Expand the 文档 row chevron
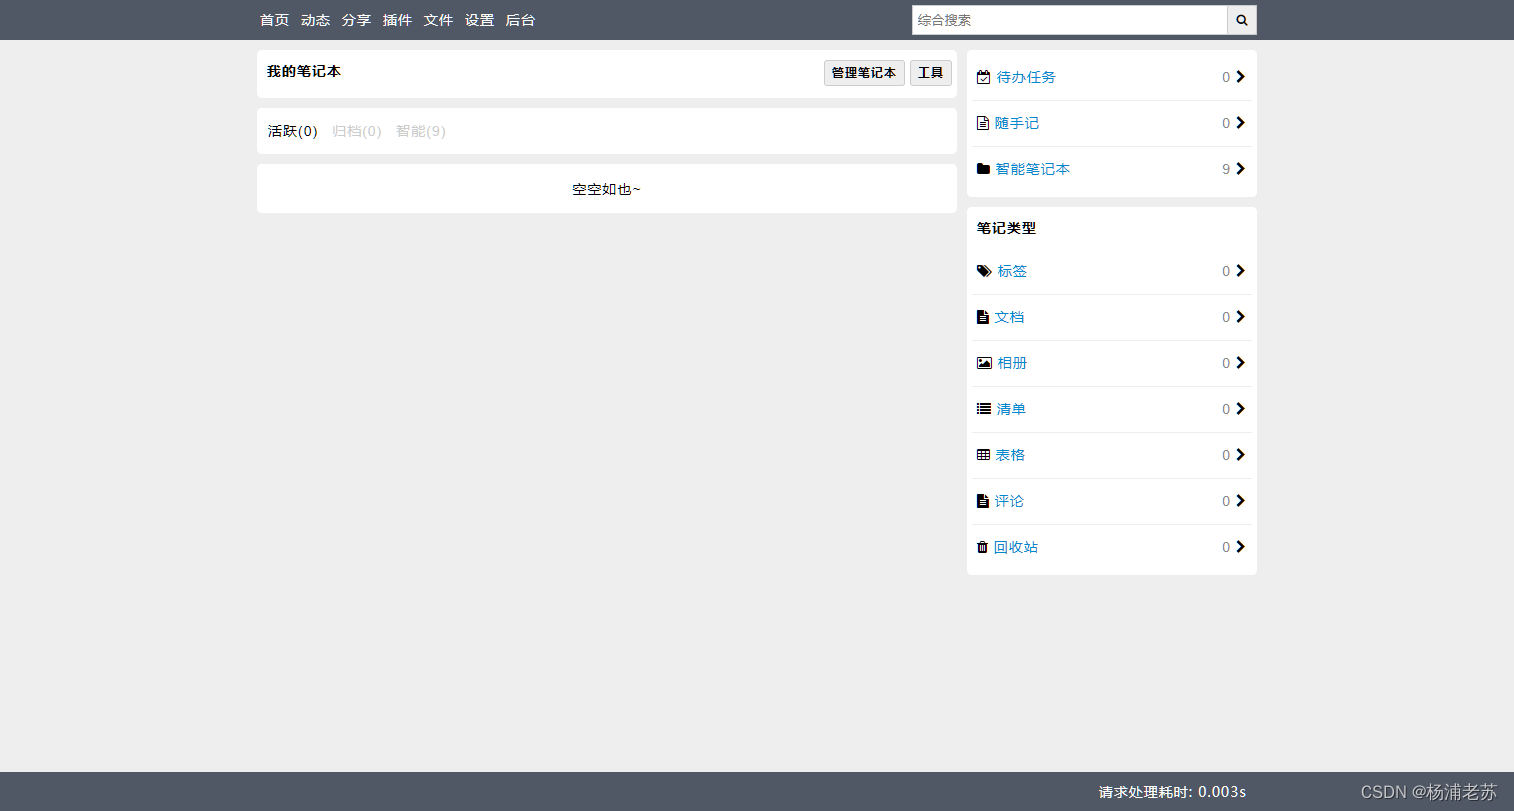The height and width of the screenshot is (811, 1514). (1240, 317)
